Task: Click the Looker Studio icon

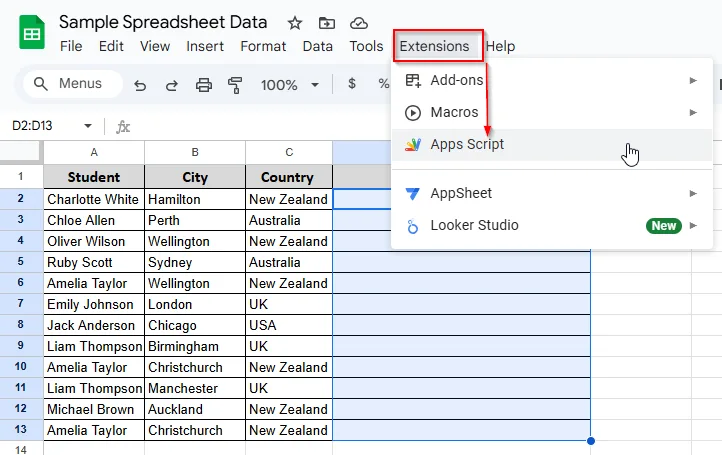Action: [413, 226]
